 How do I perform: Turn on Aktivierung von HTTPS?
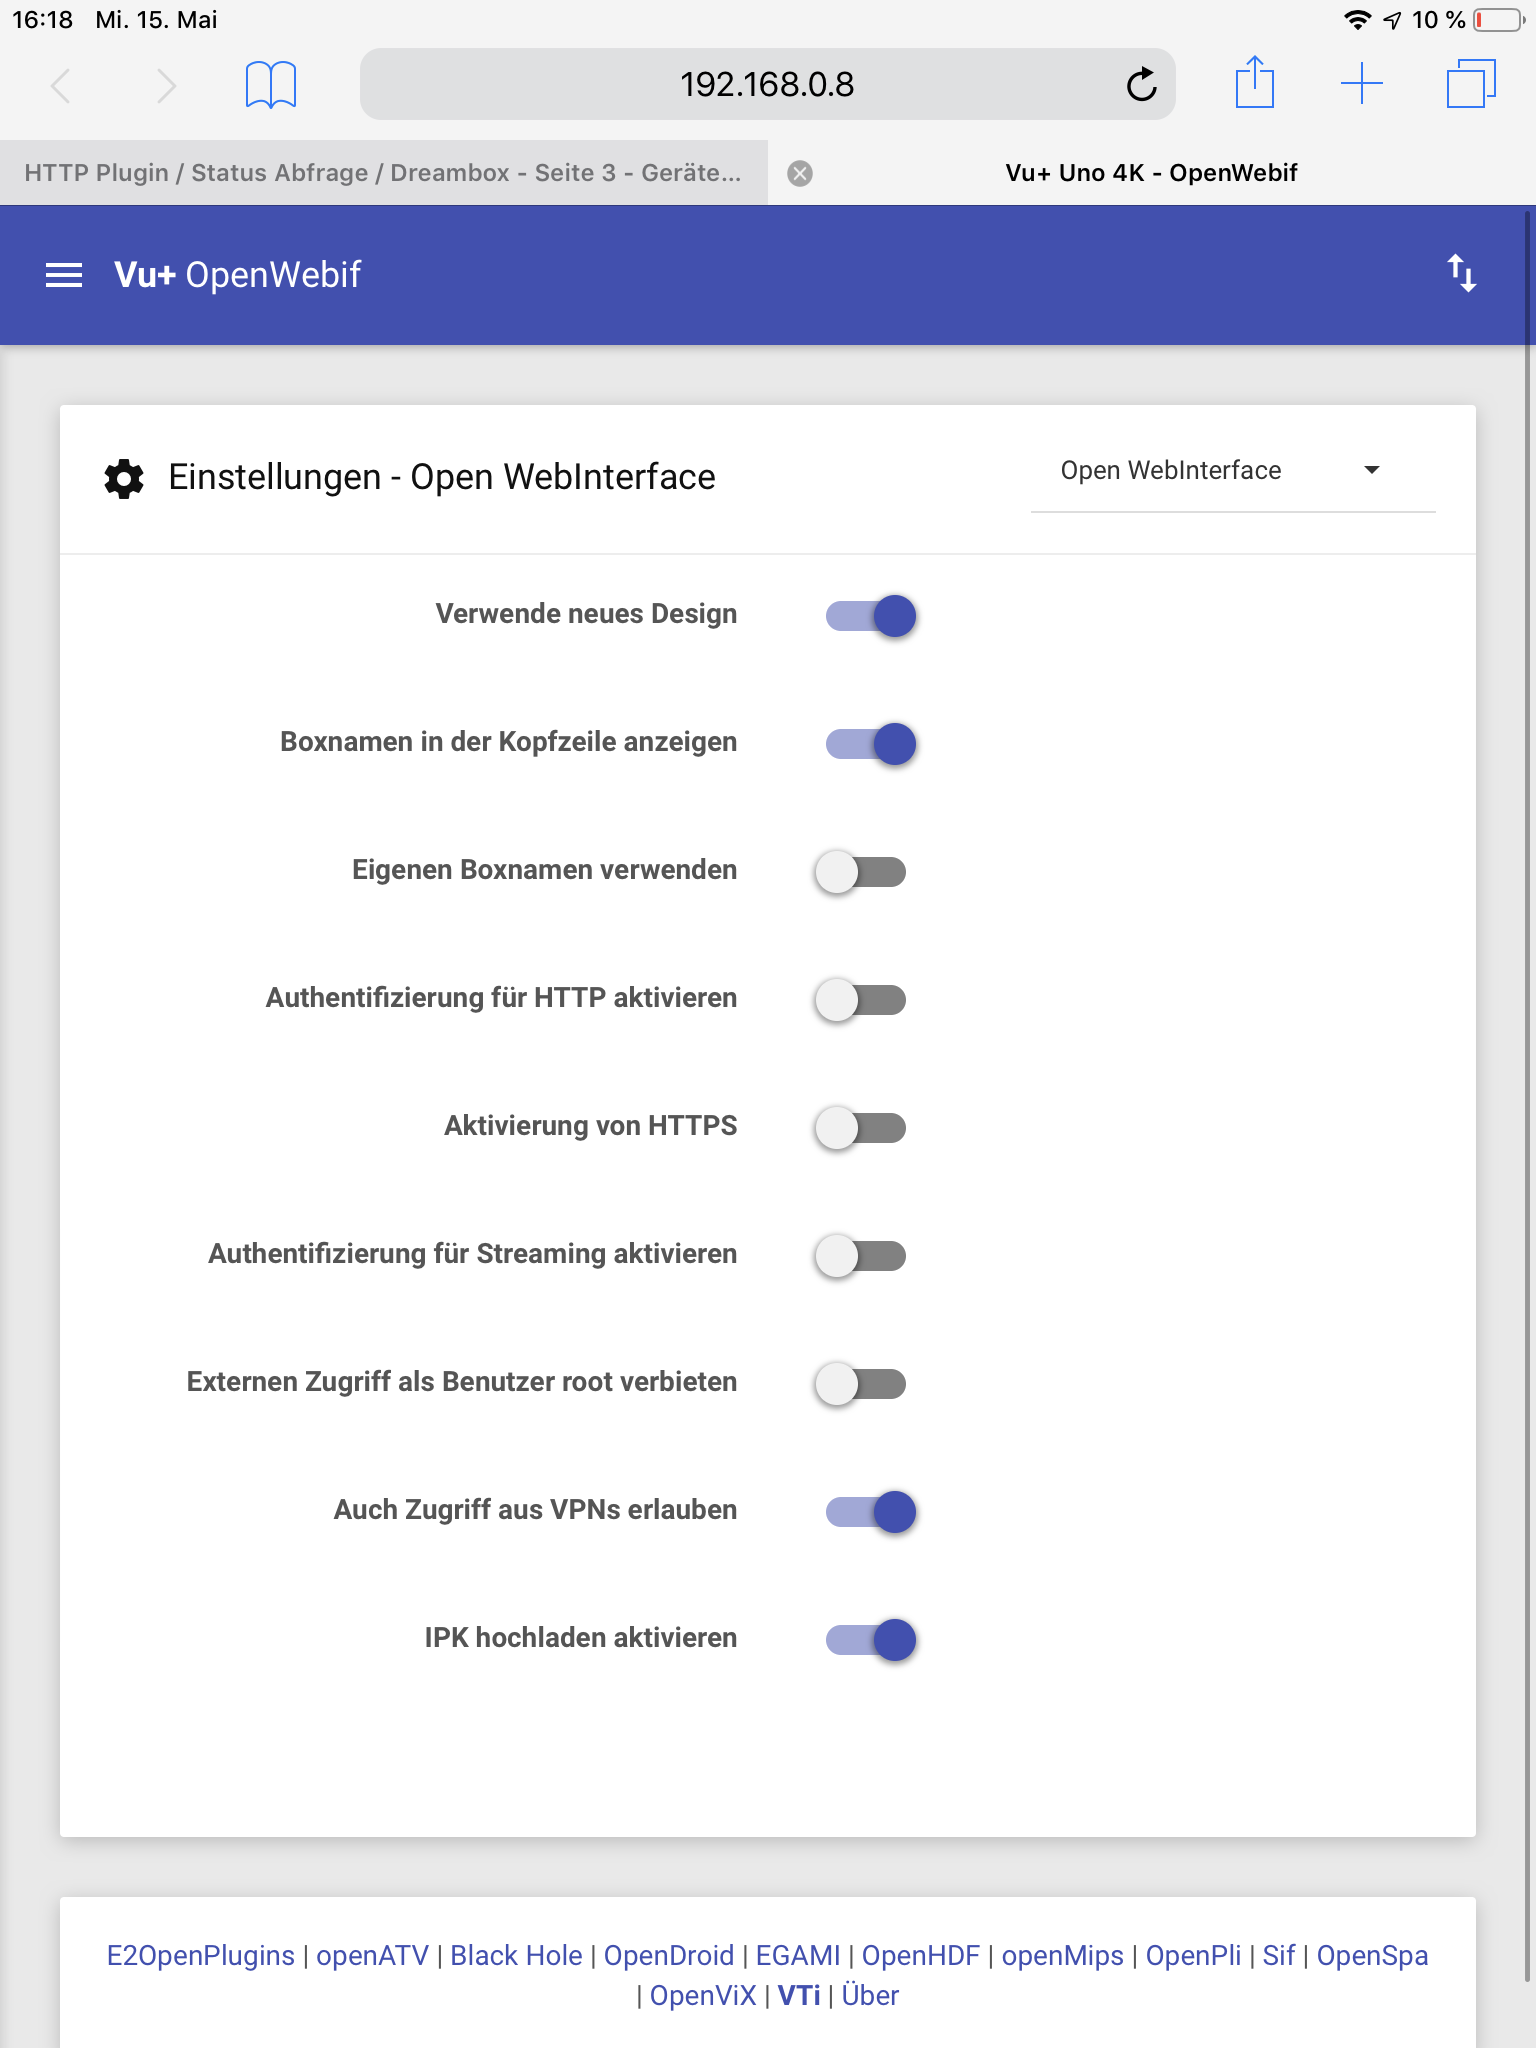pyautogui.click(x=860, y=1128)
